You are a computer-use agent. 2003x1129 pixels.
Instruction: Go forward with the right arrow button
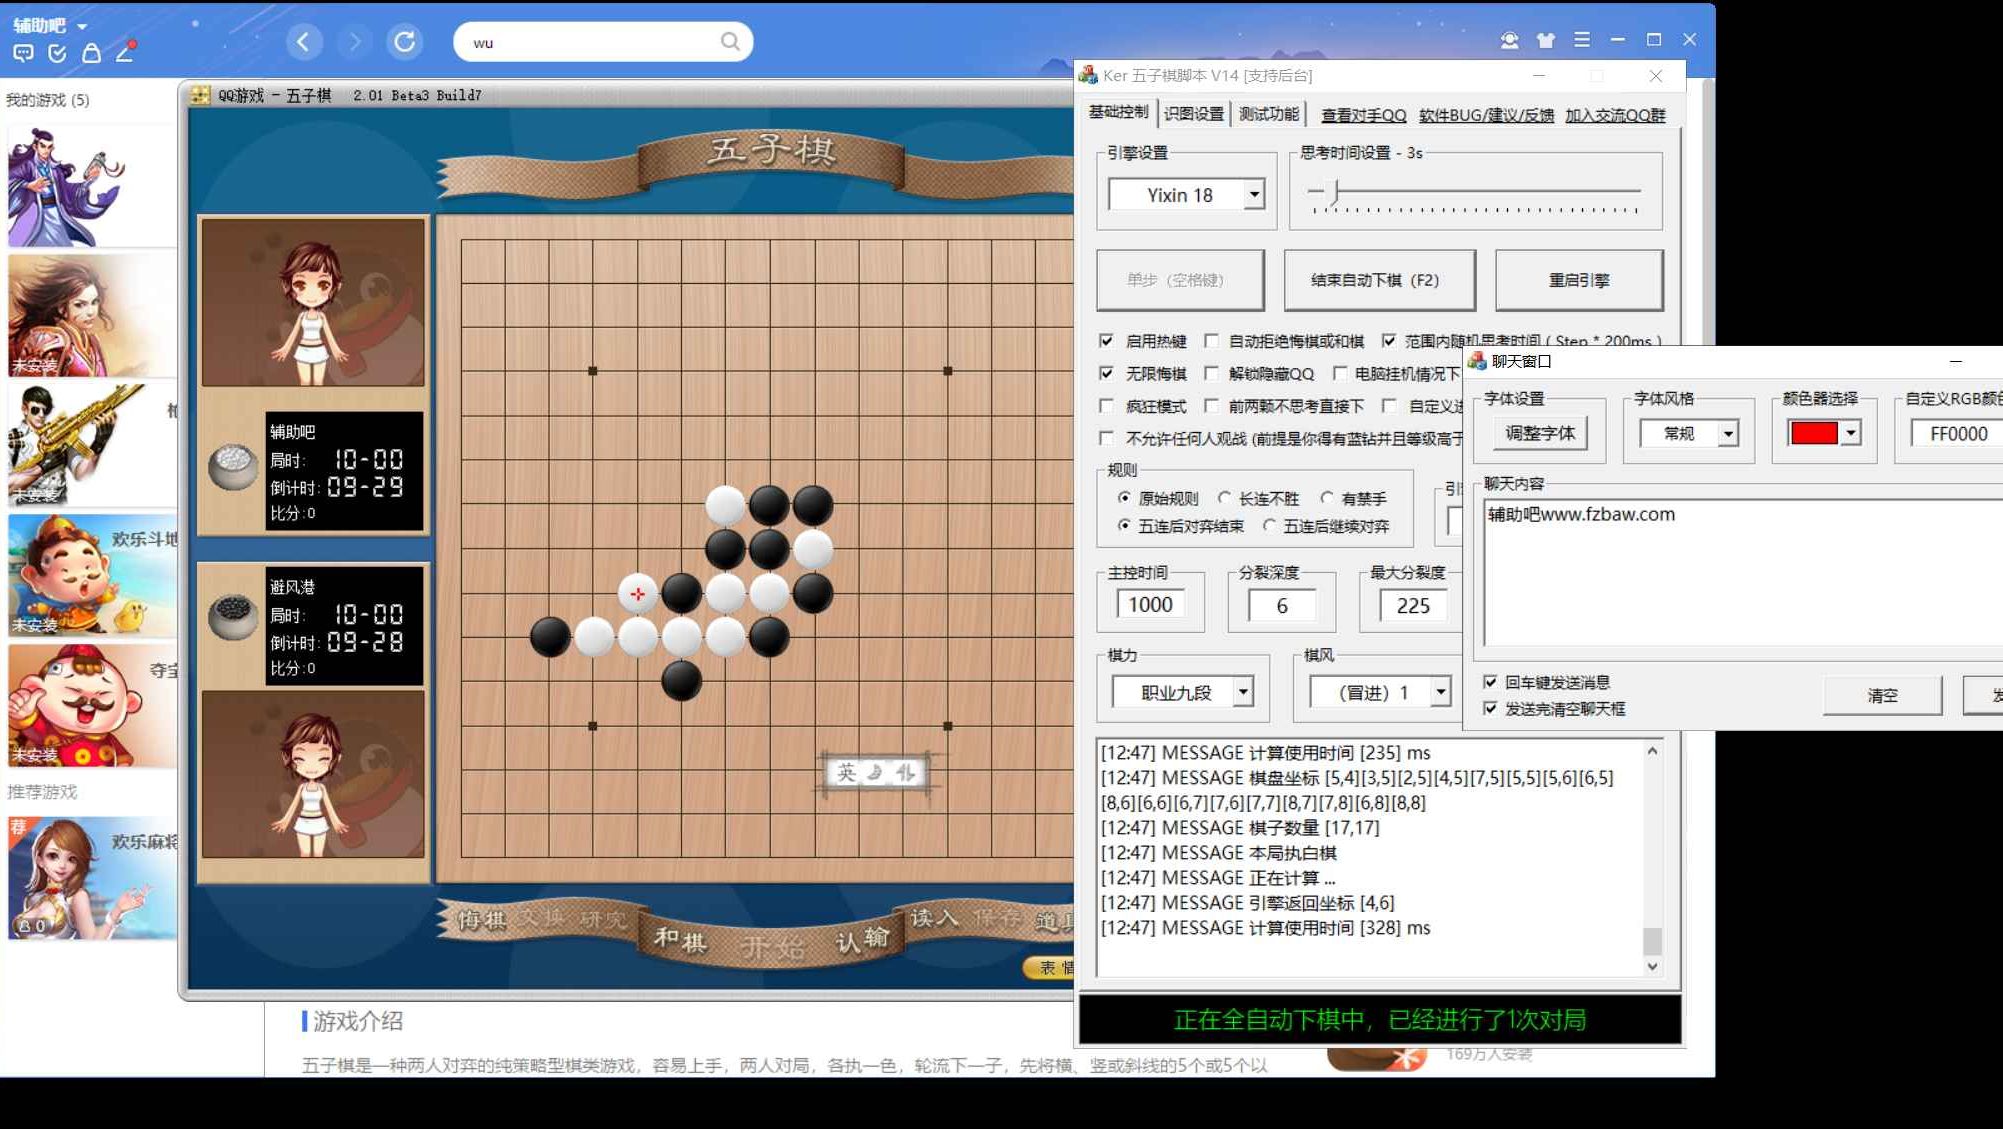pyautogui.click(x=354, y=41)
